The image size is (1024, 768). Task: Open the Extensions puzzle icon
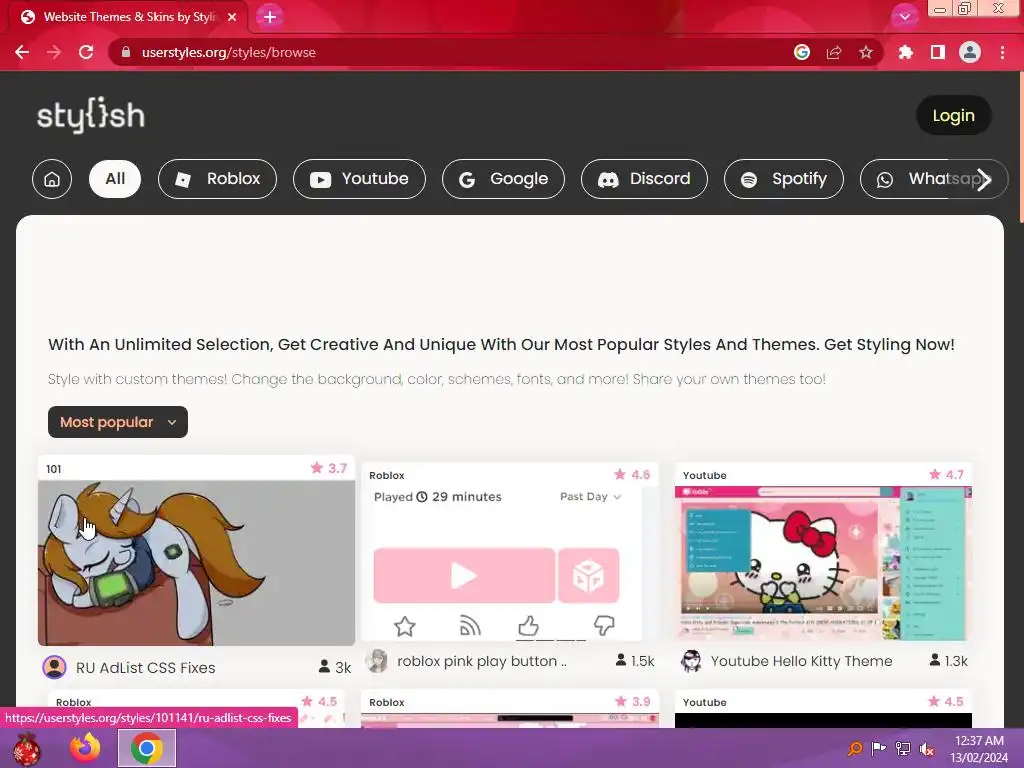tap(906, 52)
